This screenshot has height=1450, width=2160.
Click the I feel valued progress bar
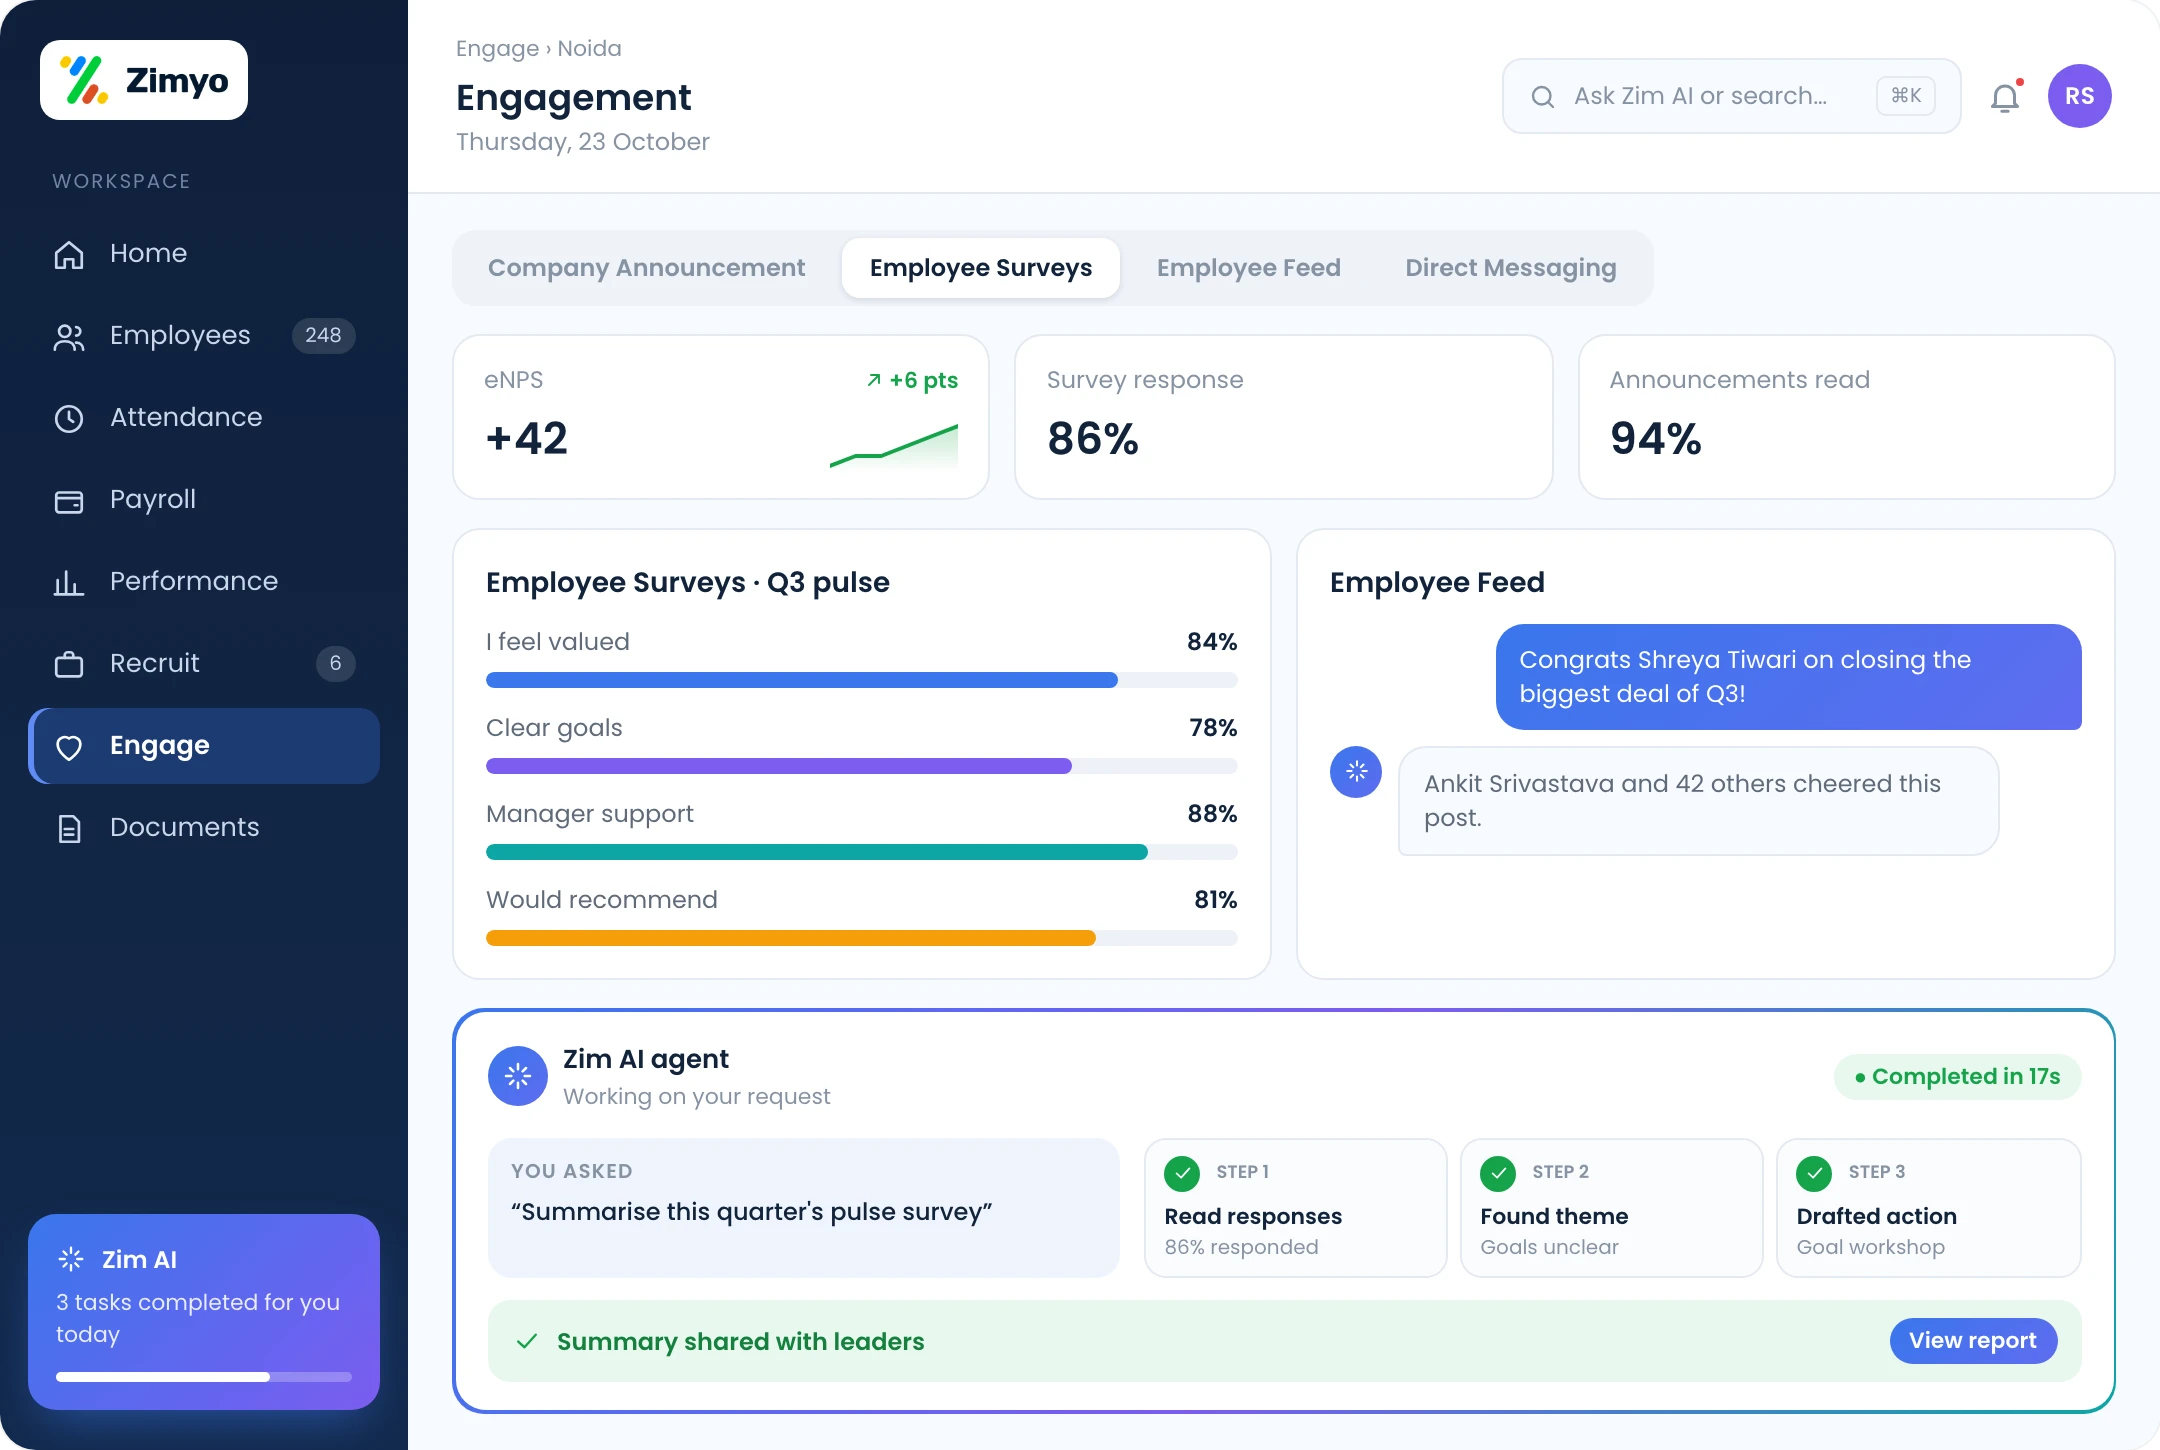pos(862,680)
